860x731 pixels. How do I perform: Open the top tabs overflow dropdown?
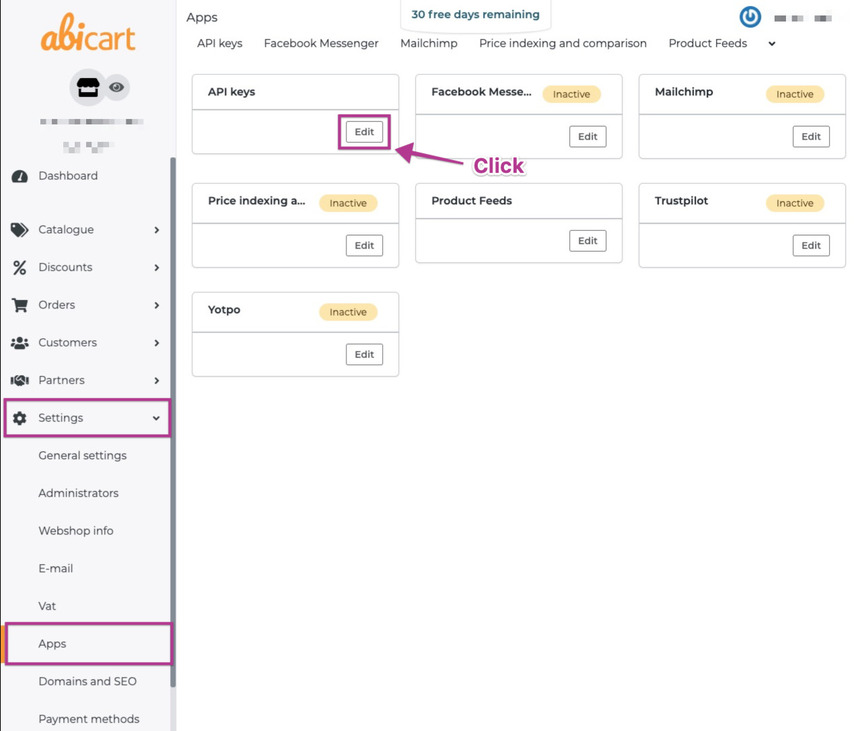click(x=772, y=44)
